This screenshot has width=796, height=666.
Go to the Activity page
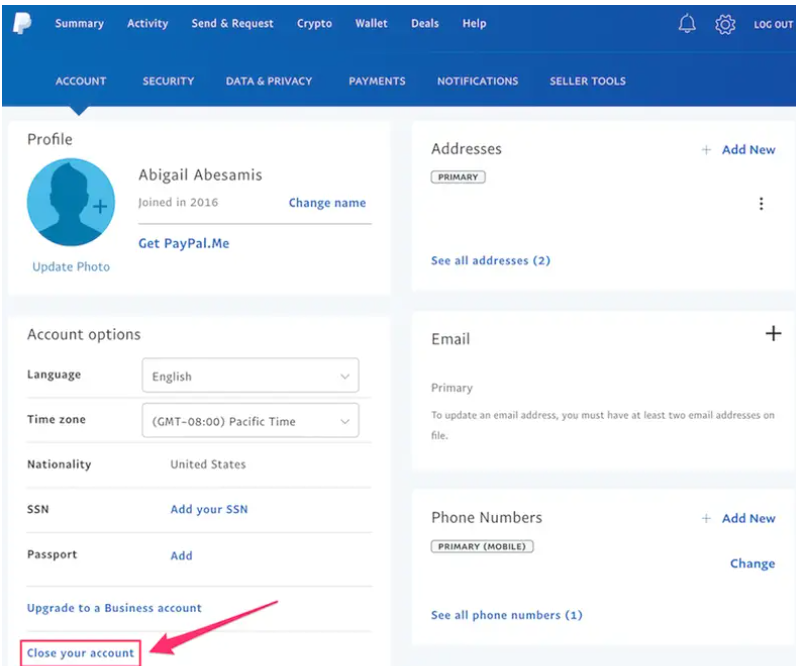pyautogui.click(x=147, y=23)
